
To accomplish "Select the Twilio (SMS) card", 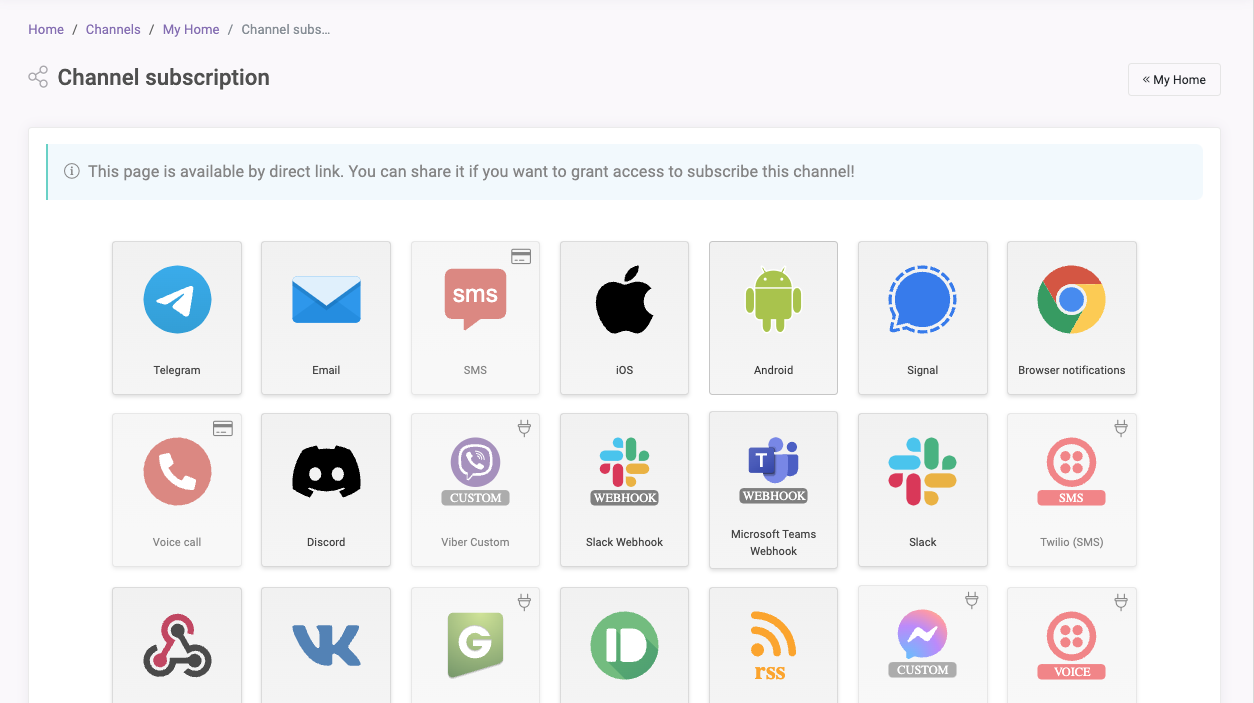I will coord(1072,490).
